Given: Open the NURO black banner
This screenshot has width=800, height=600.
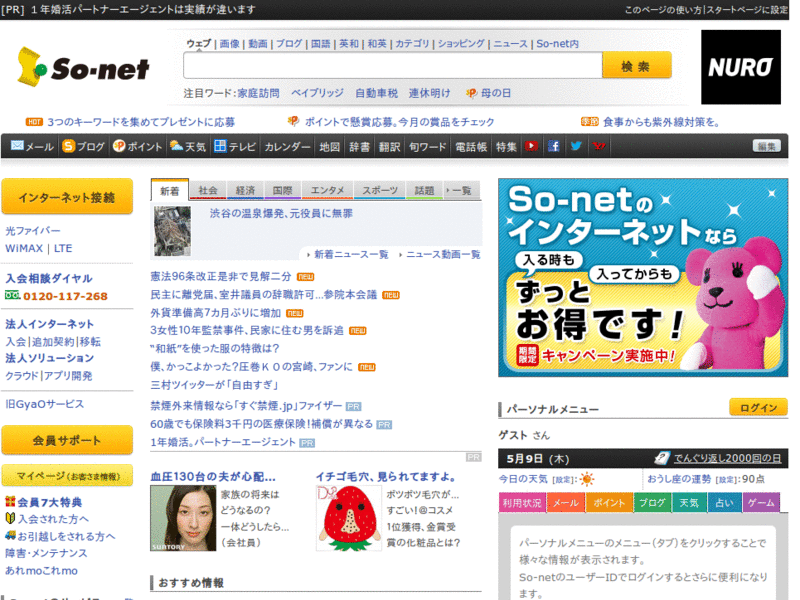Looking at the screenshot, I should coord(741,67).
